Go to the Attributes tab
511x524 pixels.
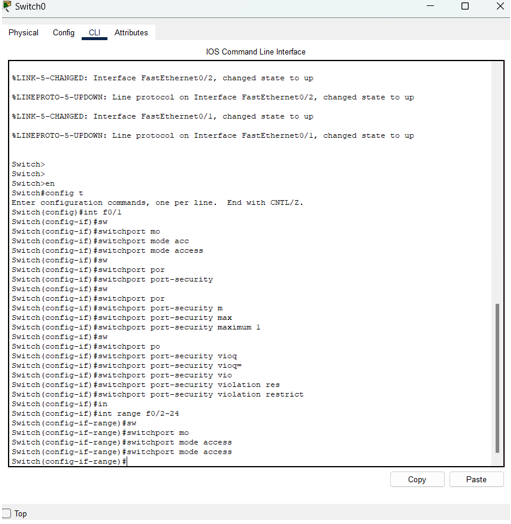point(131,33)
